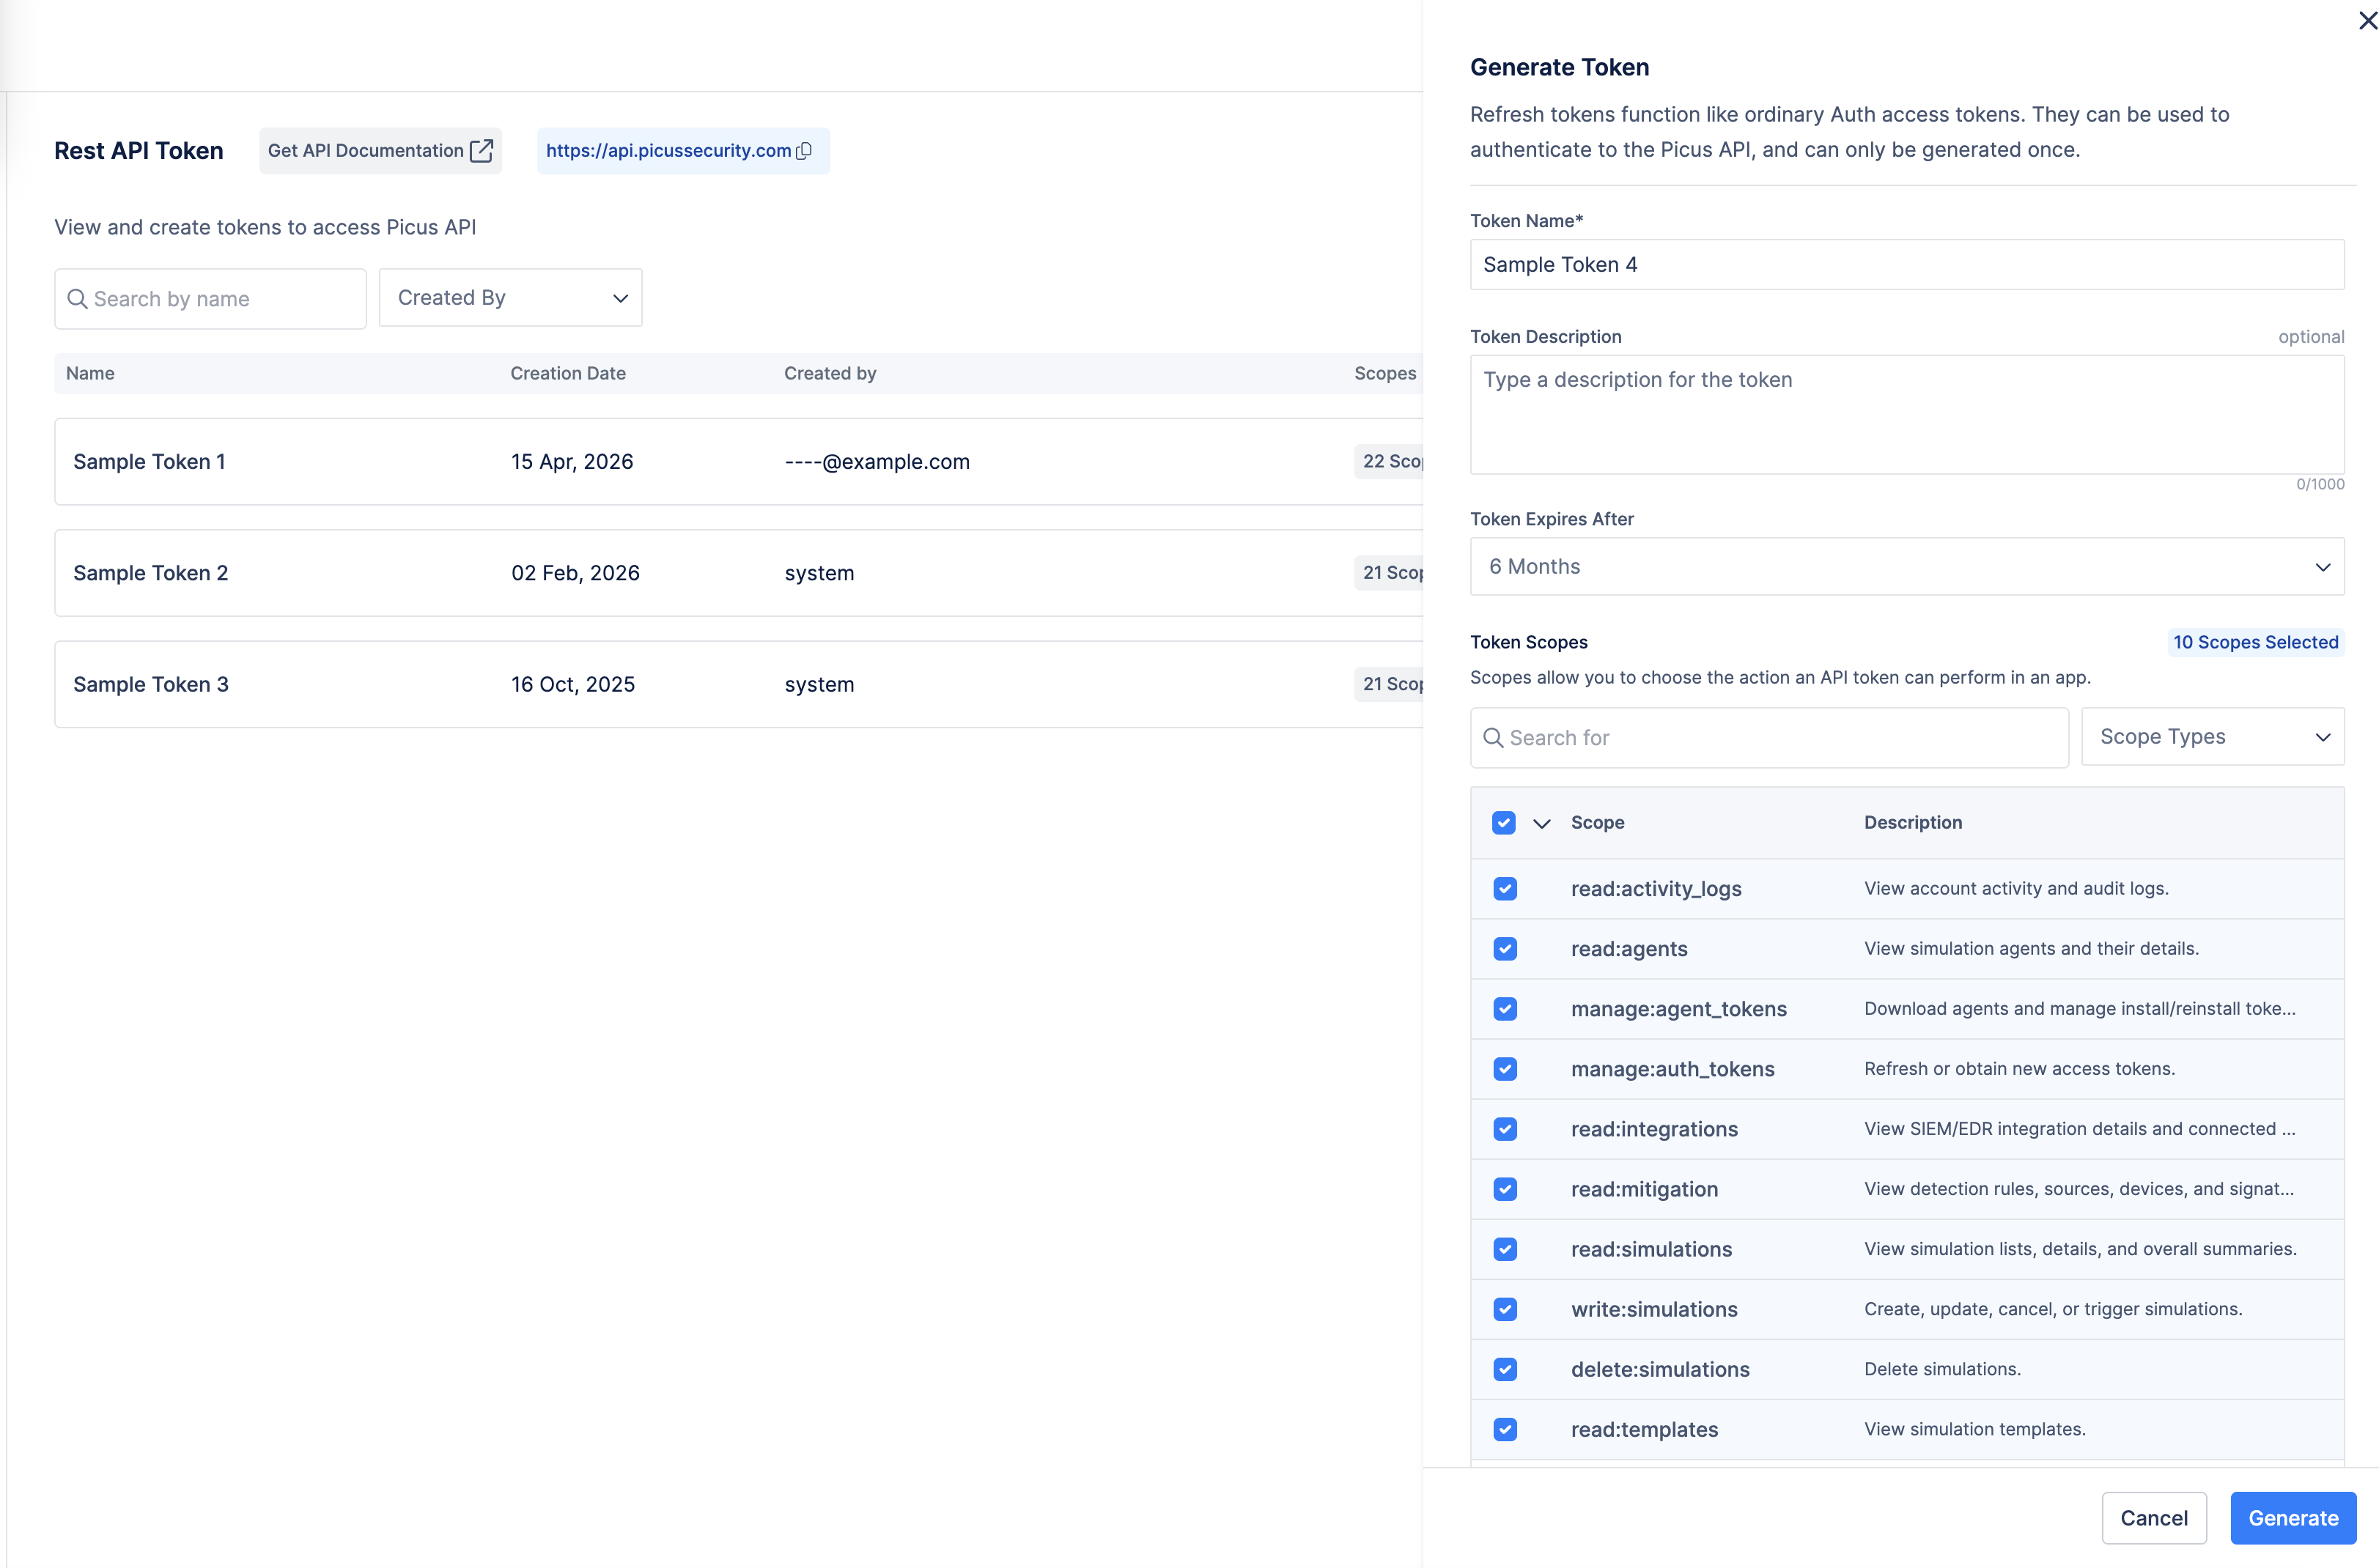Cancel token generation
Screen dimensions: 2379x1568
click(x=2153, y=1517)
